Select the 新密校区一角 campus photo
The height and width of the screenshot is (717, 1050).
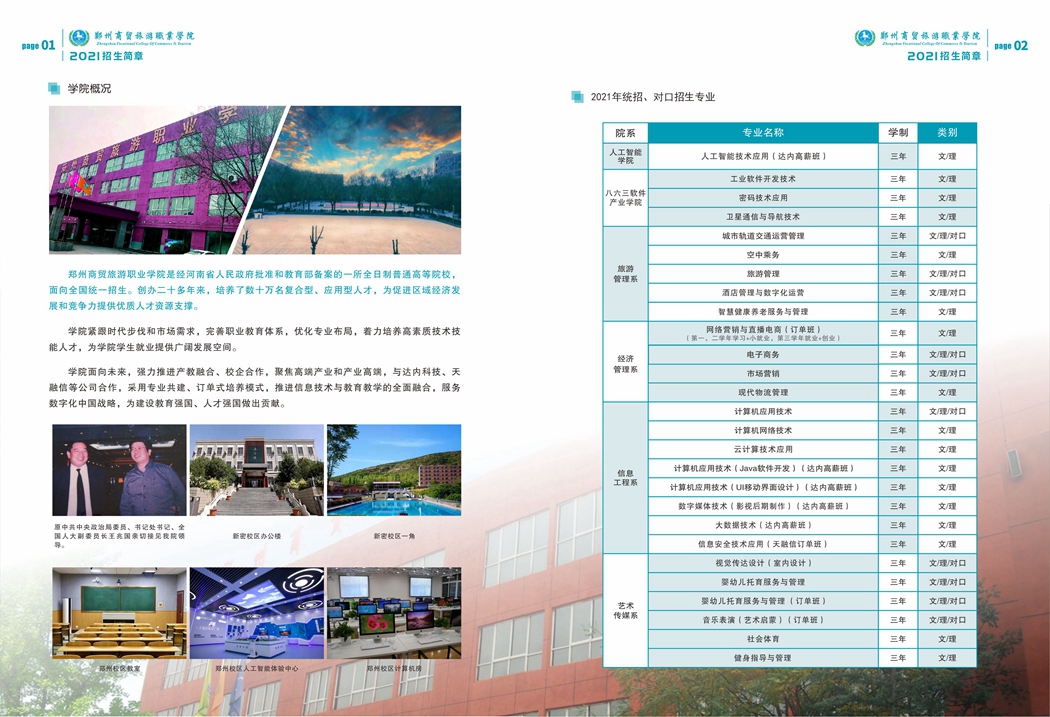coord(394,470)
